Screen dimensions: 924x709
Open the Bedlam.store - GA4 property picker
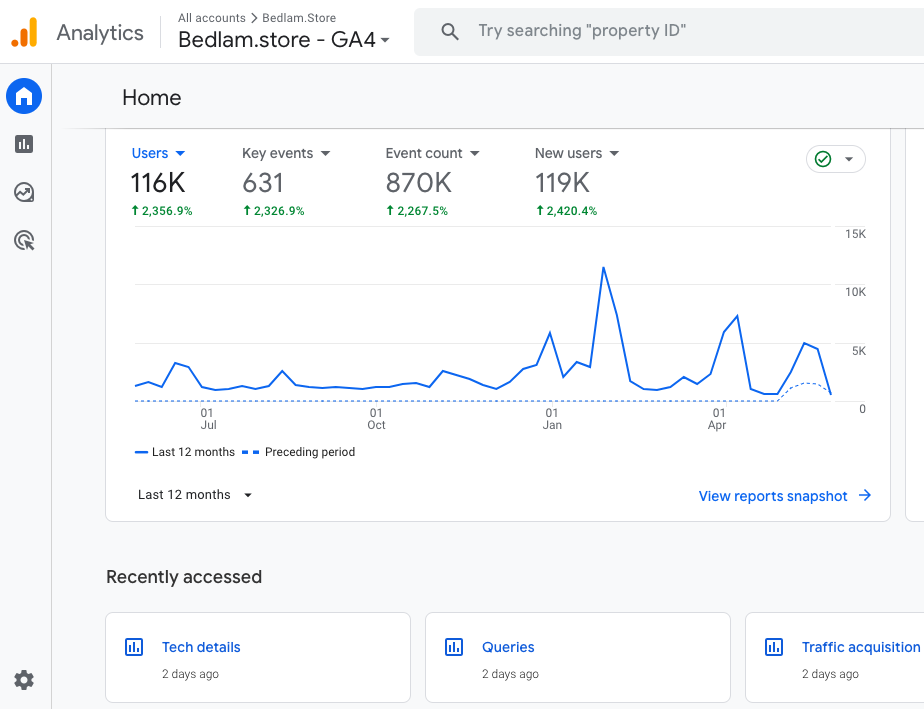283,39
